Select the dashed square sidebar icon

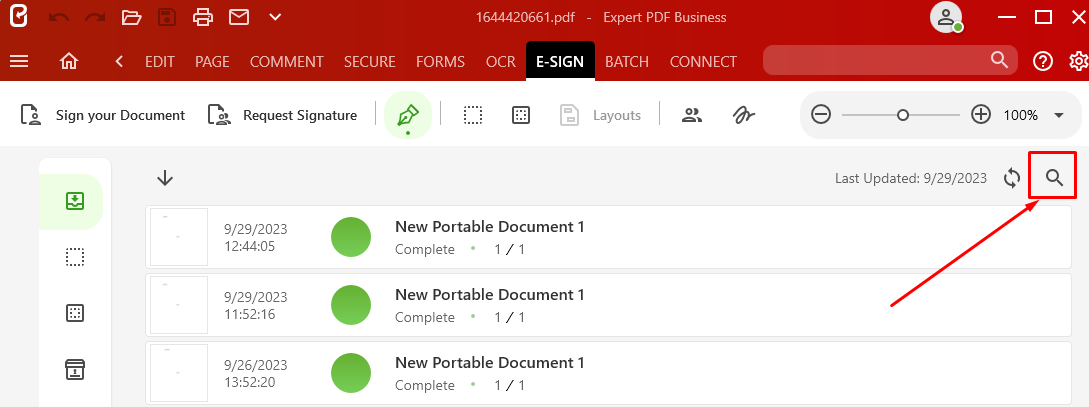[75, 257]
